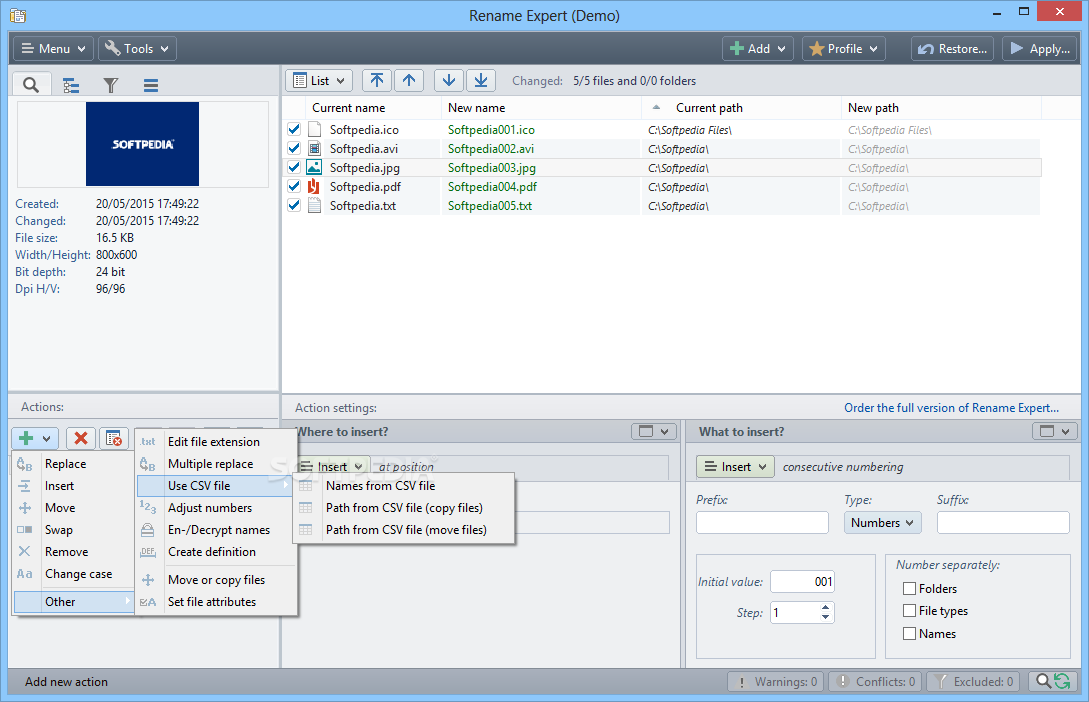Image resolution: width=1089 pixels, height=702 pixels.
Task: Open the Menu dropdown
Action: point(53,49)
